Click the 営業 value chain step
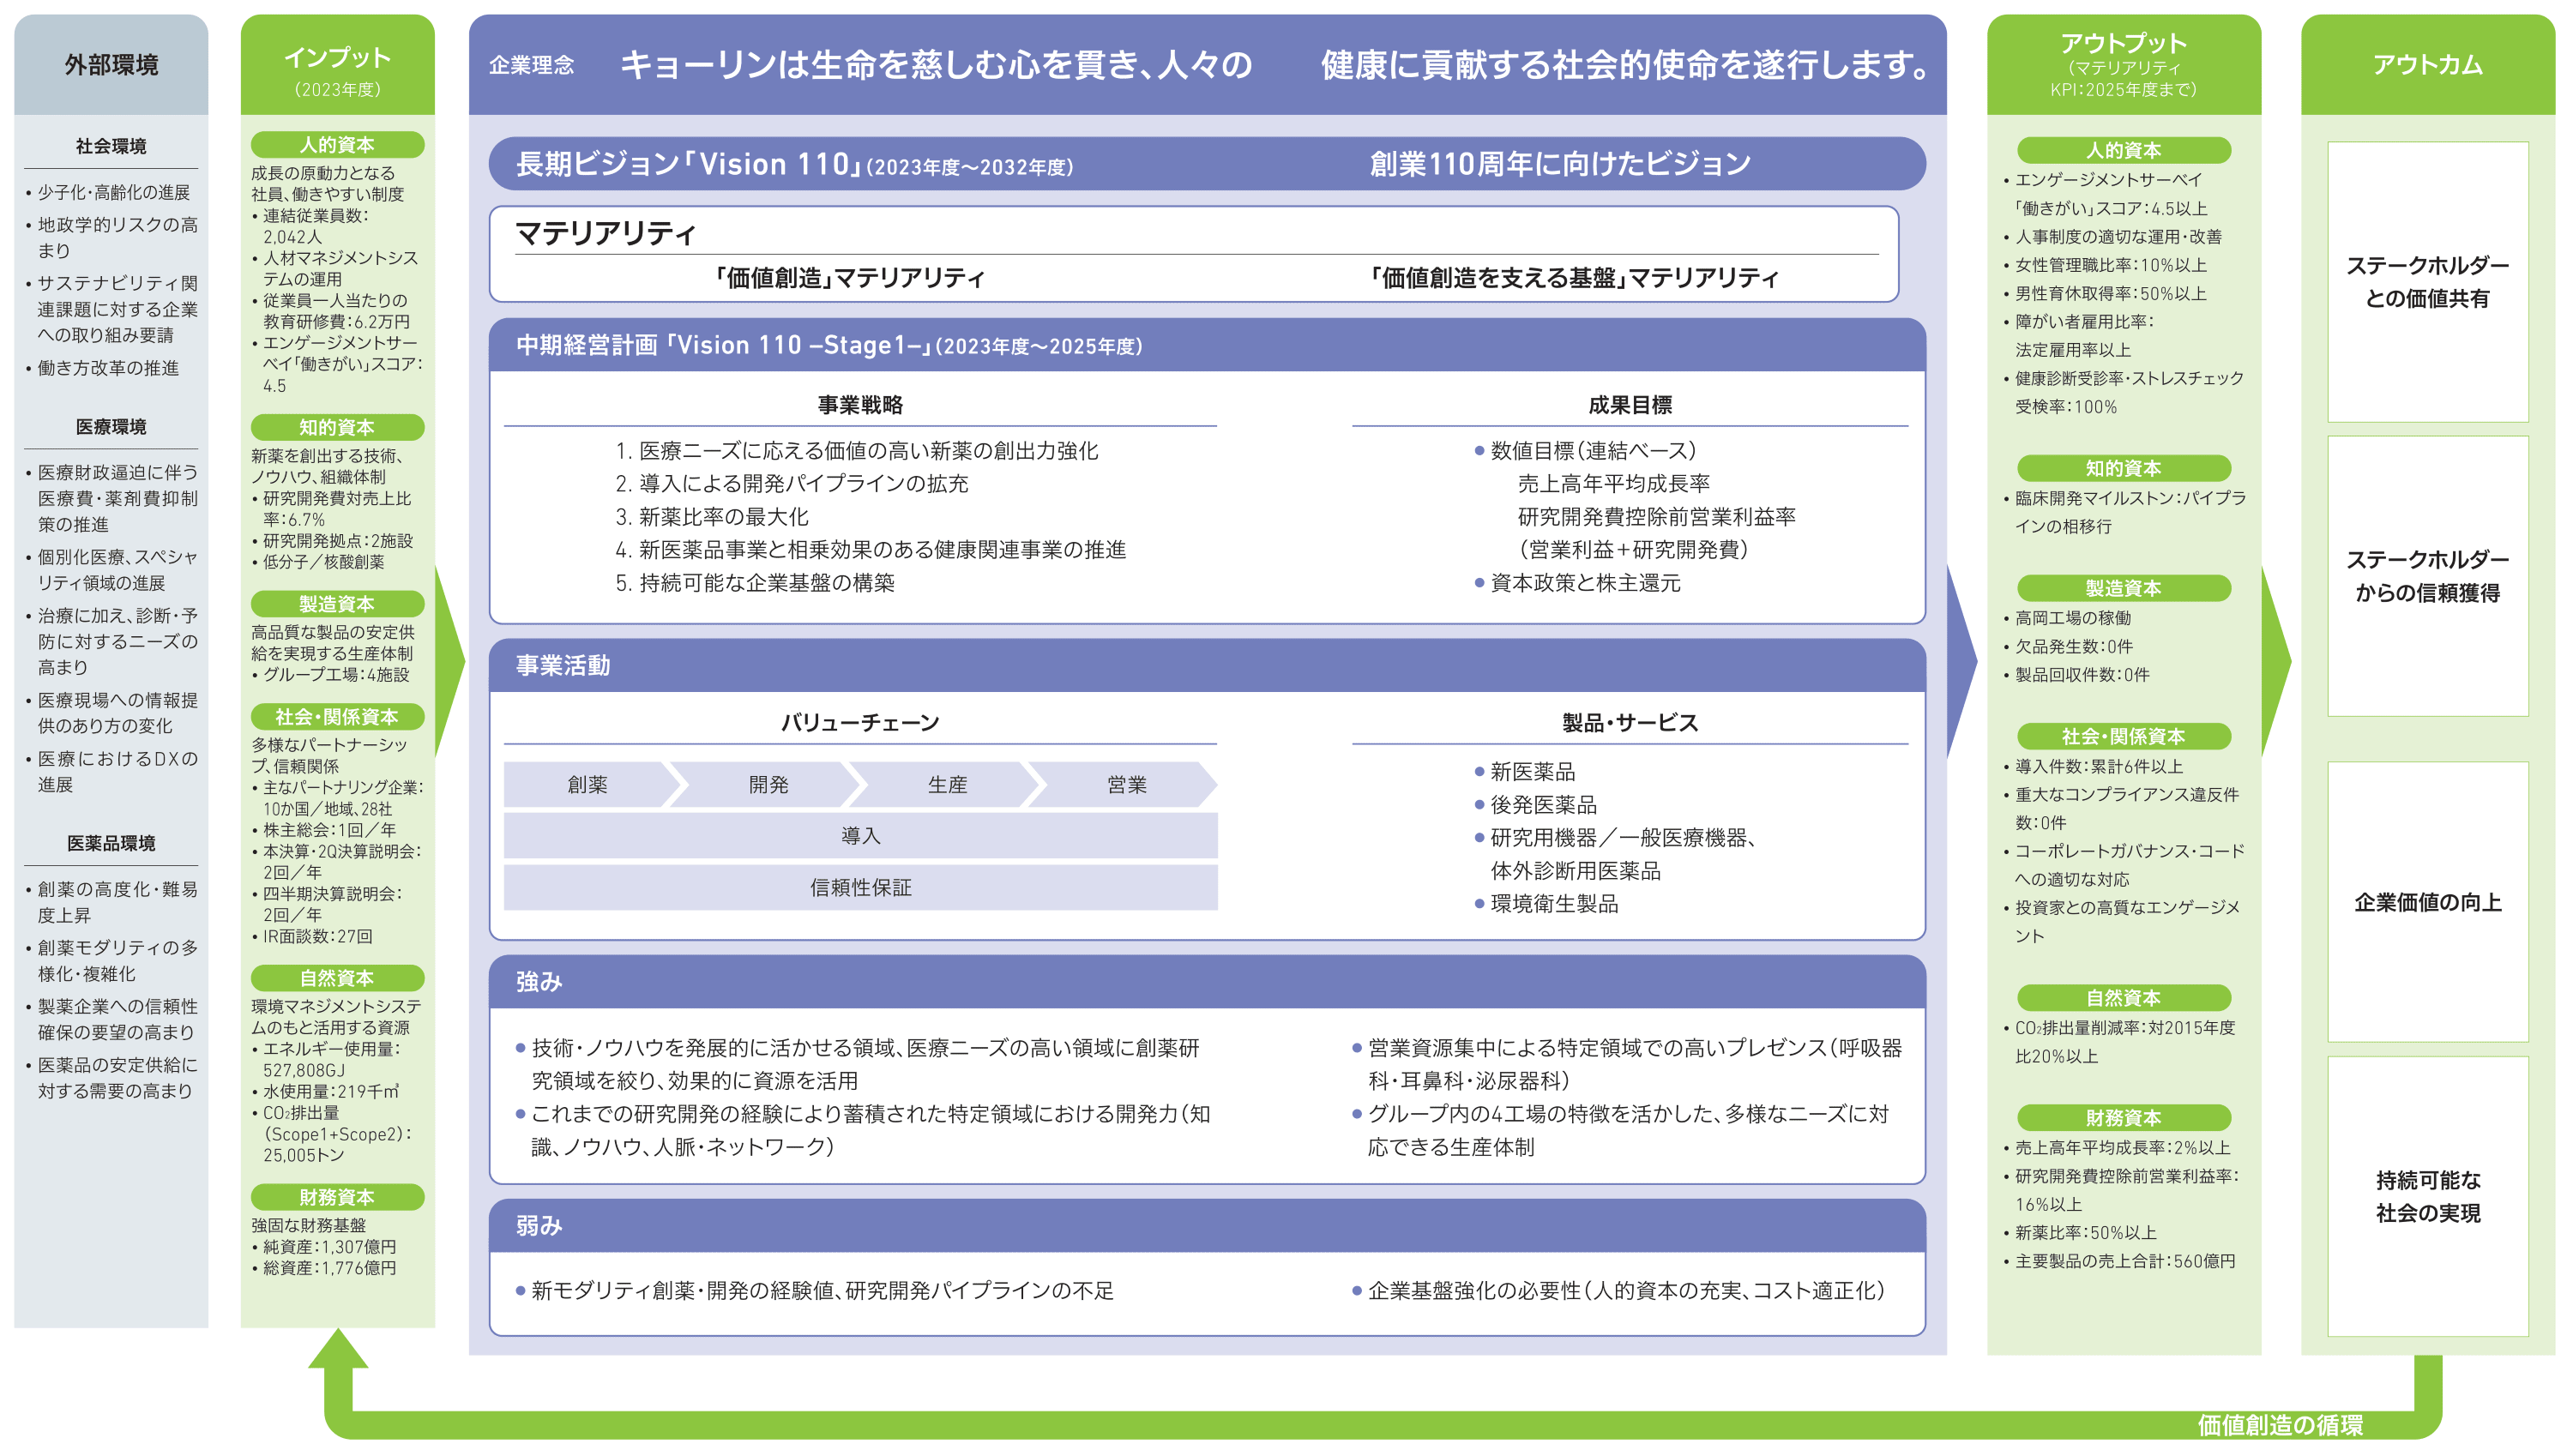The height and width of the screenshot is (1456, 2573). 1126,785
